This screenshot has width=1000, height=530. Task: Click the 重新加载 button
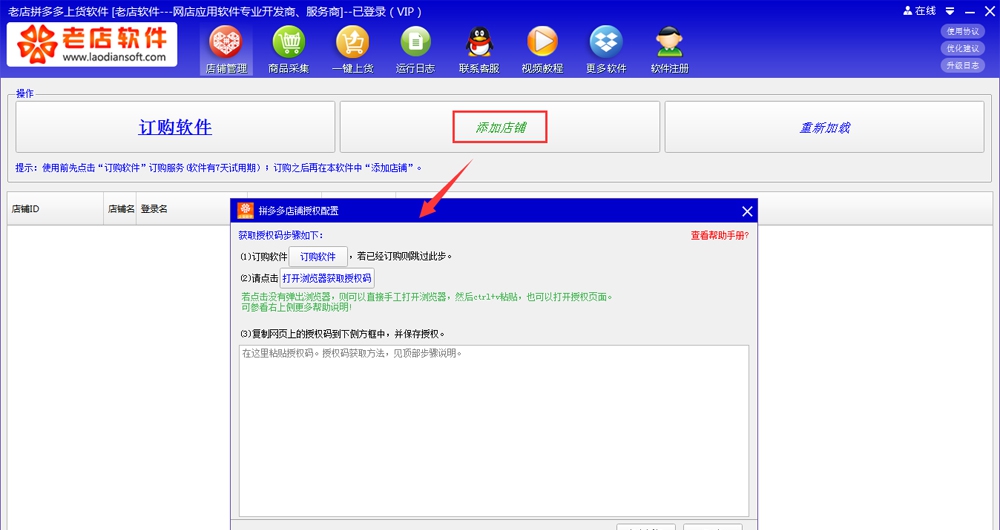click(825, 127)
